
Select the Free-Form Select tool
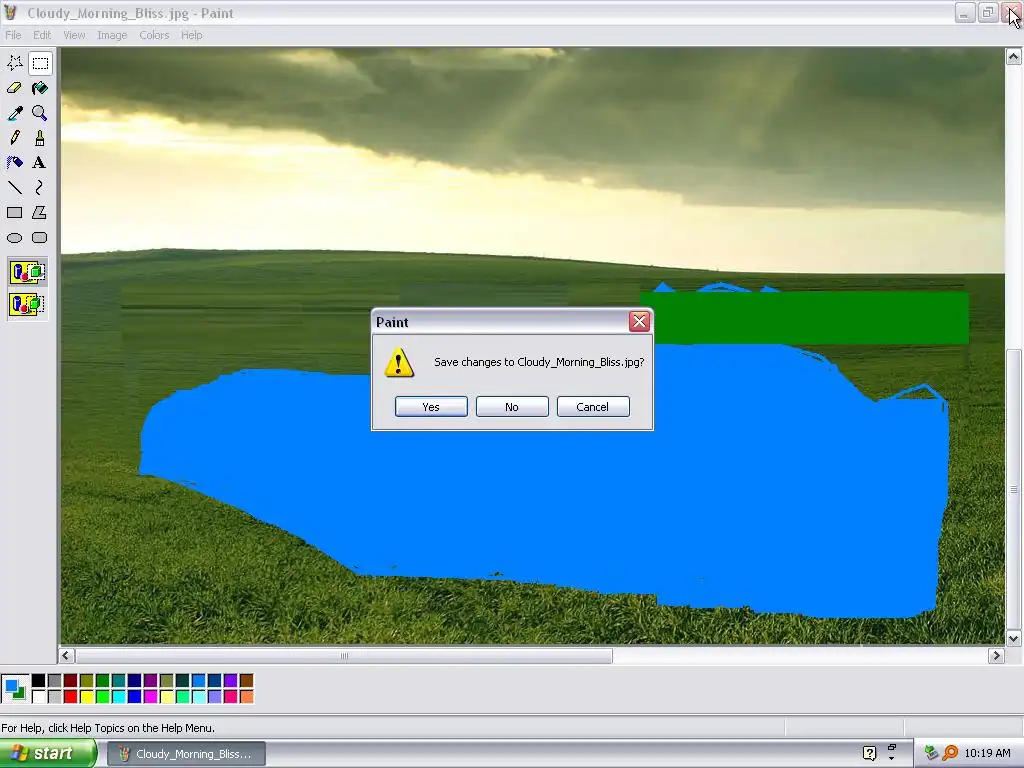click(x=14, y=63)
